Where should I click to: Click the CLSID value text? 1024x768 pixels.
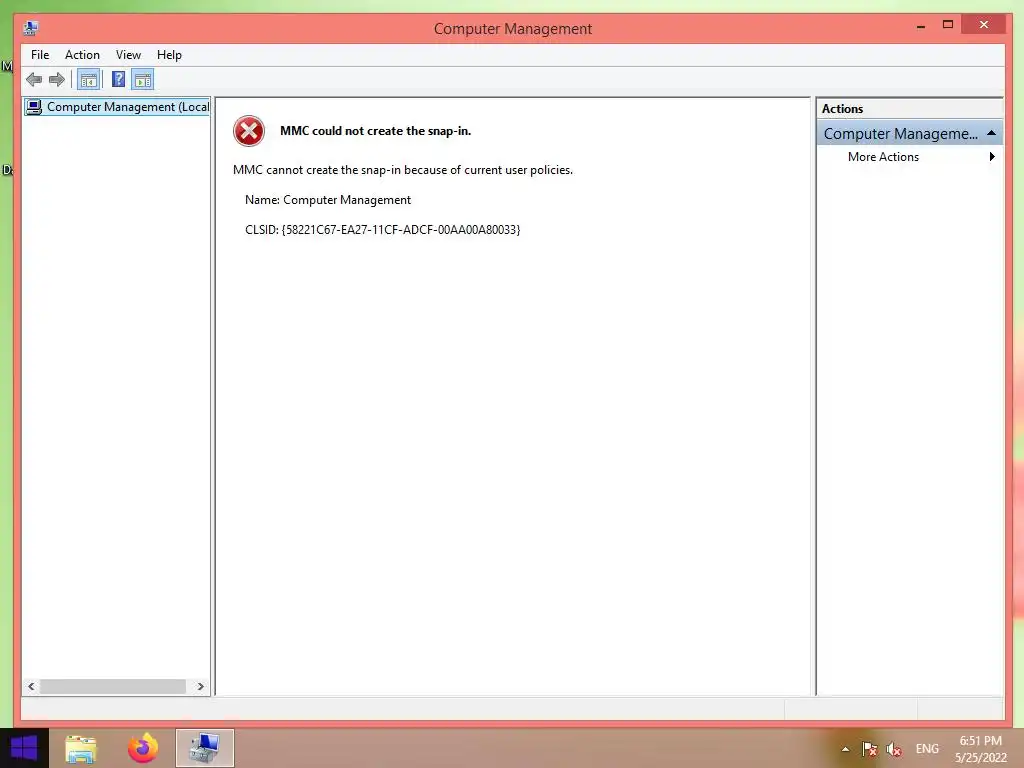click(x=401, y=230)
